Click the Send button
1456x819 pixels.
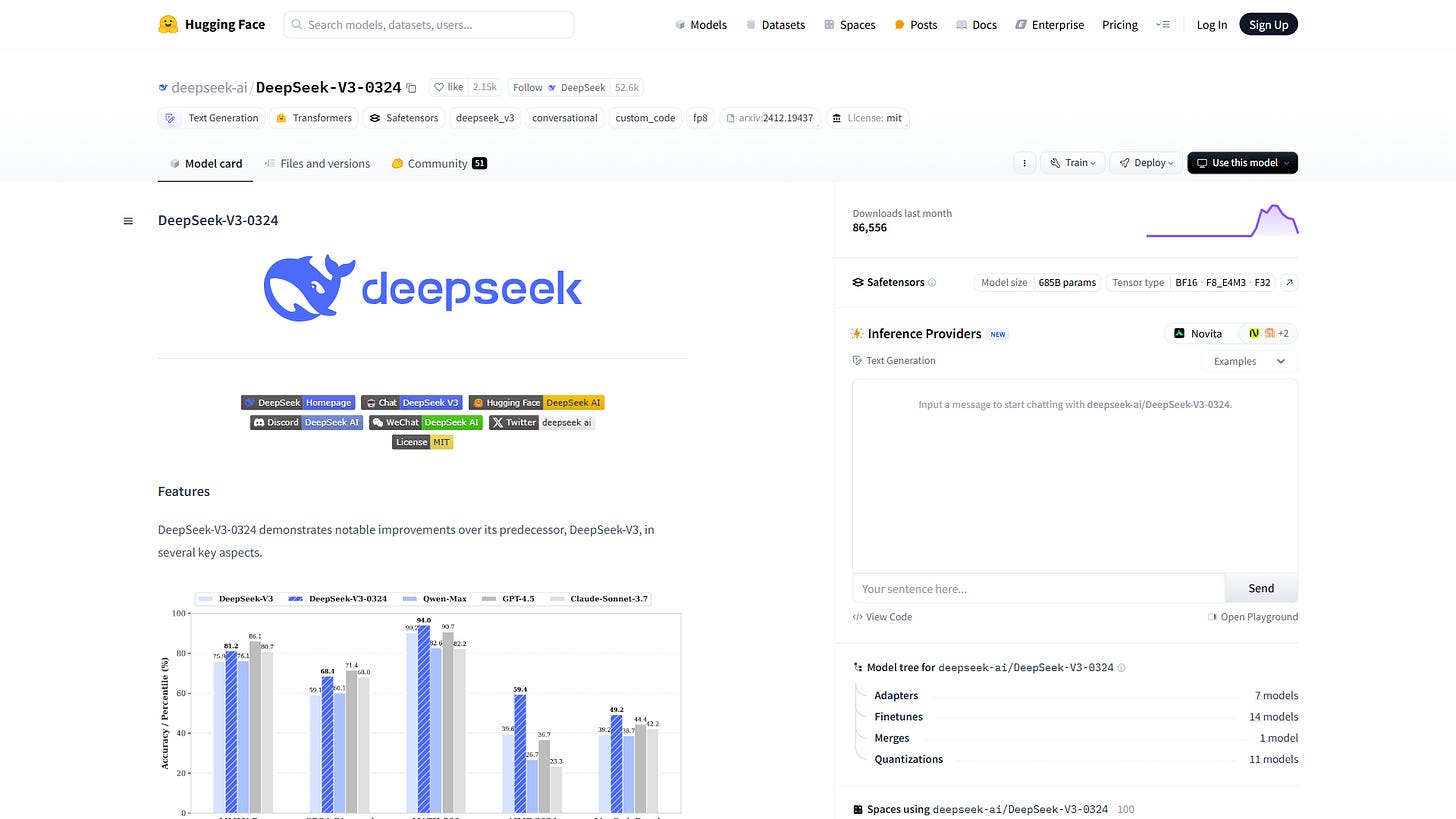1261,588
